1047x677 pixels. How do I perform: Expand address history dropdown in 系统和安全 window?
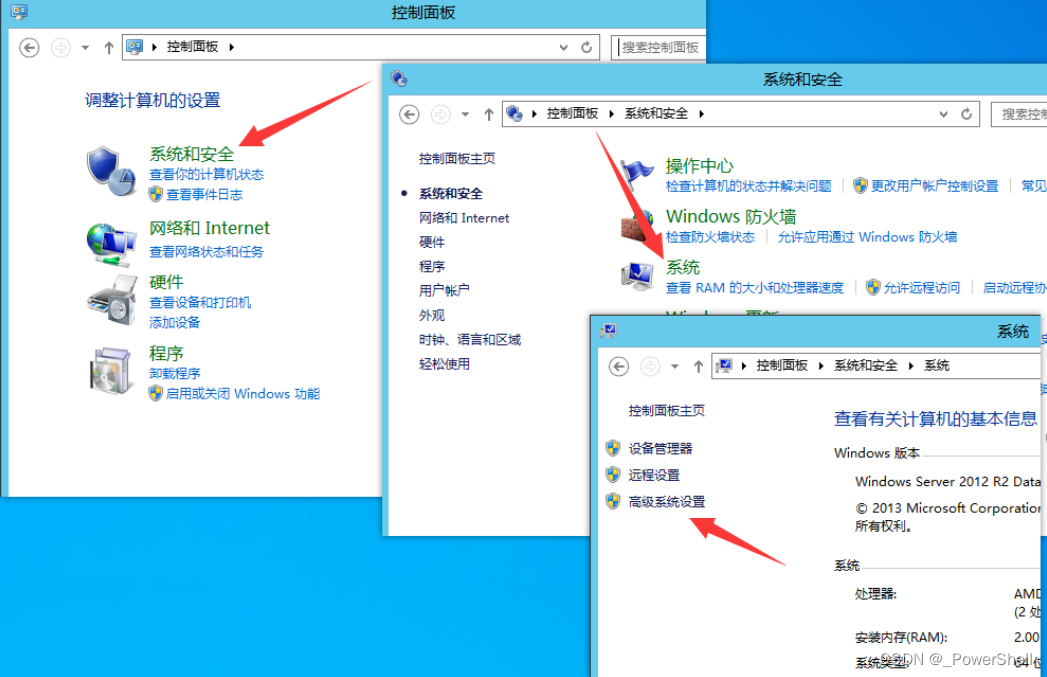tap(944, 114)
